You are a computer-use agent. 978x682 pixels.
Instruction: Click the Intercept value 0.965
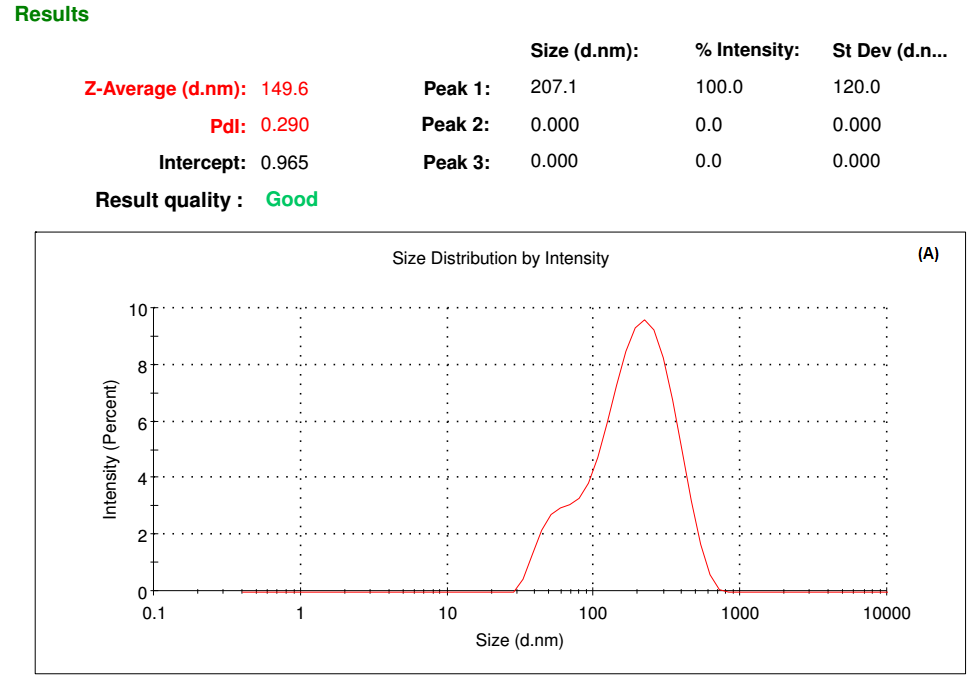[284, 162]
